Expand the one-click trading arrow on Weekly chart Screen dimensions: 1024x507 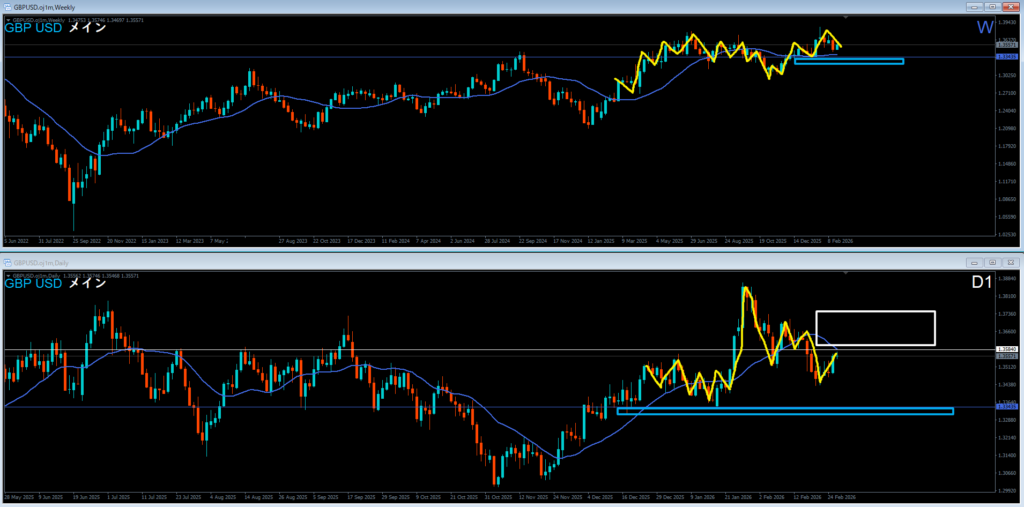point(8,20)
